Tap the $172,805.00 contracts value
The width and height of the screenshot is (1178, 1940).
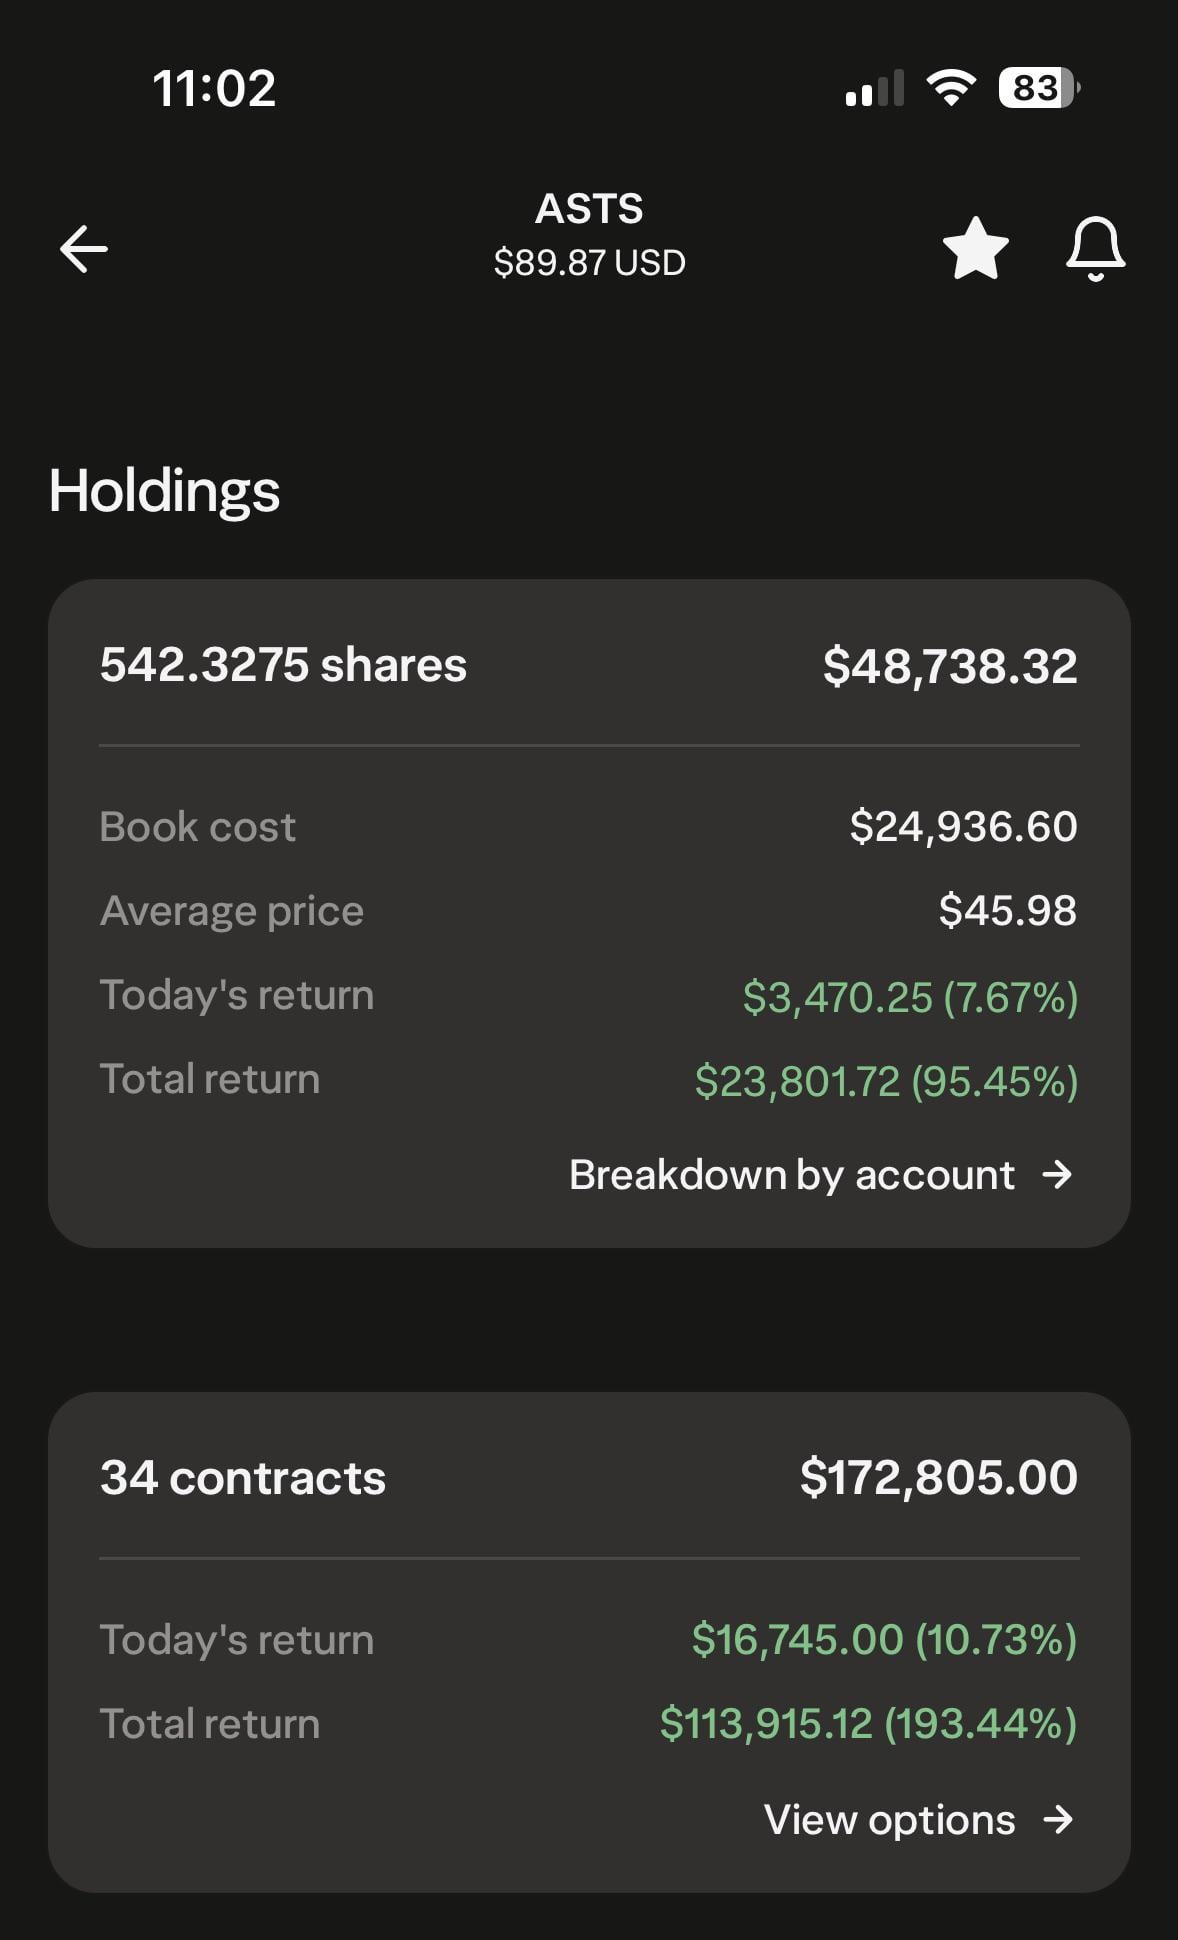[939, 1478]
